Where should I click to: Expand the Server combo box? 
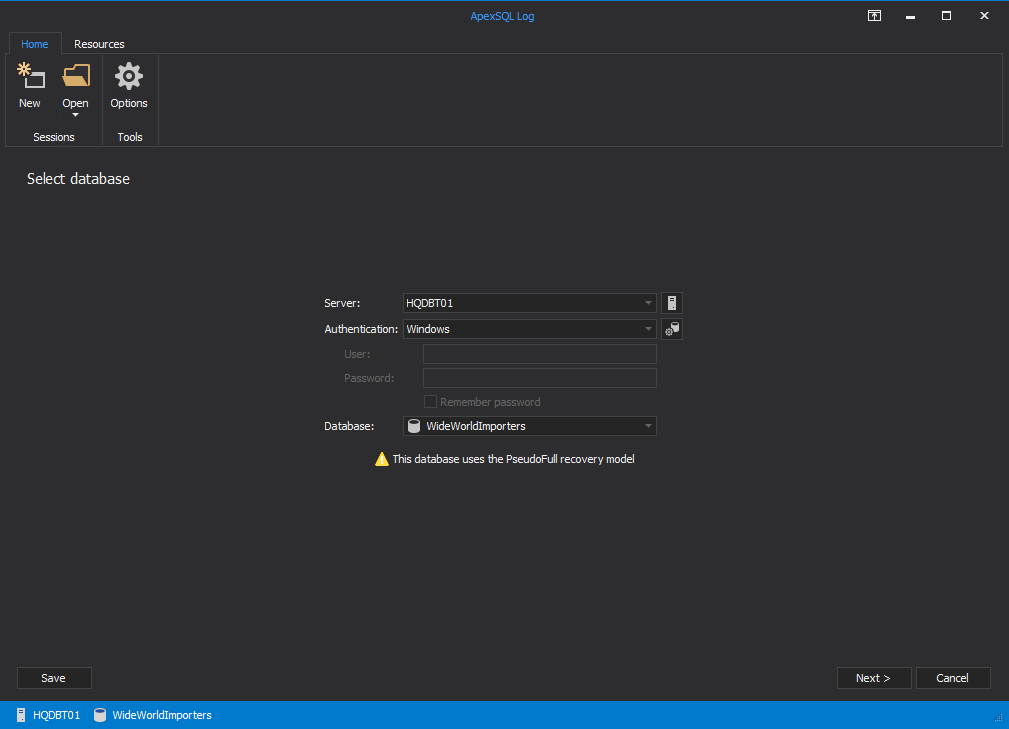click(648, 303)
